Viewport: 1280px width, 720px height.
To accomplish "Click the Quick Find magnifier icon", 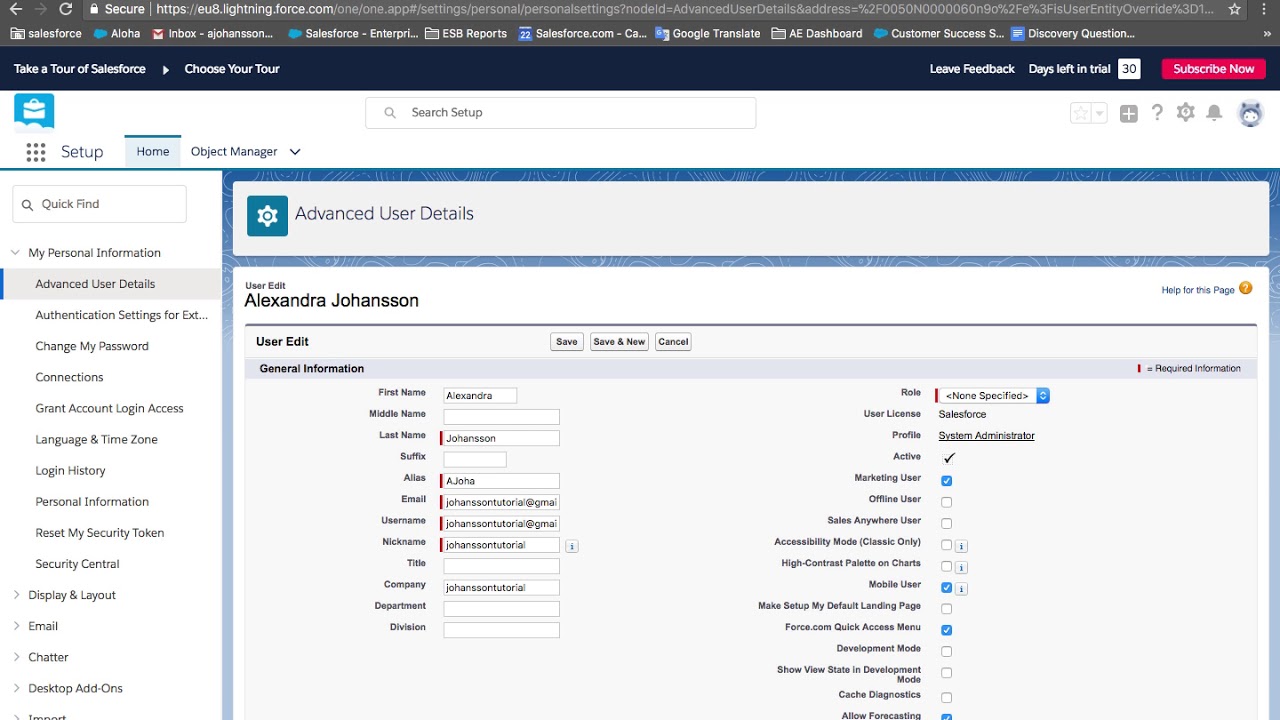I will click(x=27, y=204).
